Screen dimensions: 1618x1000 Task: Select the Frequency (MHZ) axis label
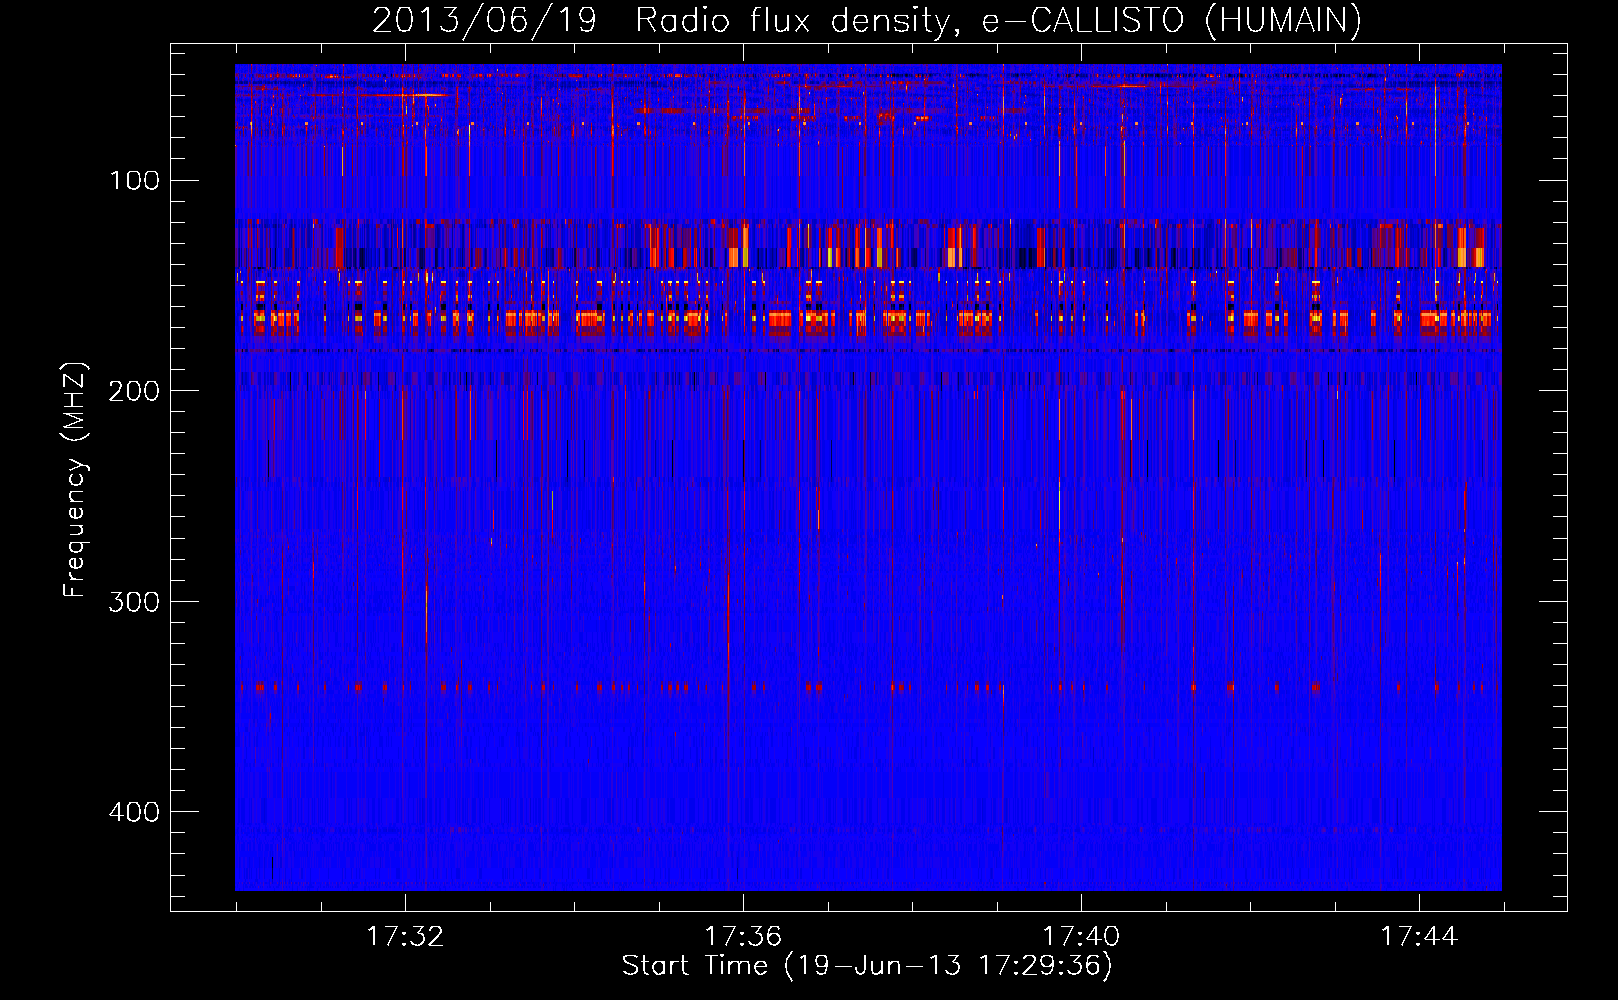pyautogui.click(x=75, y=479)
